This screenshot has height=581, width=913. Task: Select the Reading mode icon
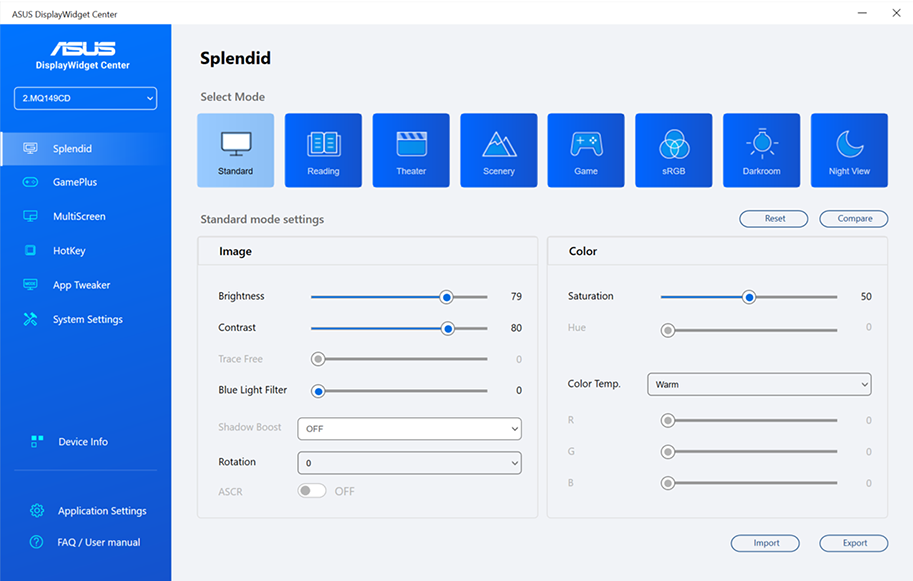[x=323, y=145]
